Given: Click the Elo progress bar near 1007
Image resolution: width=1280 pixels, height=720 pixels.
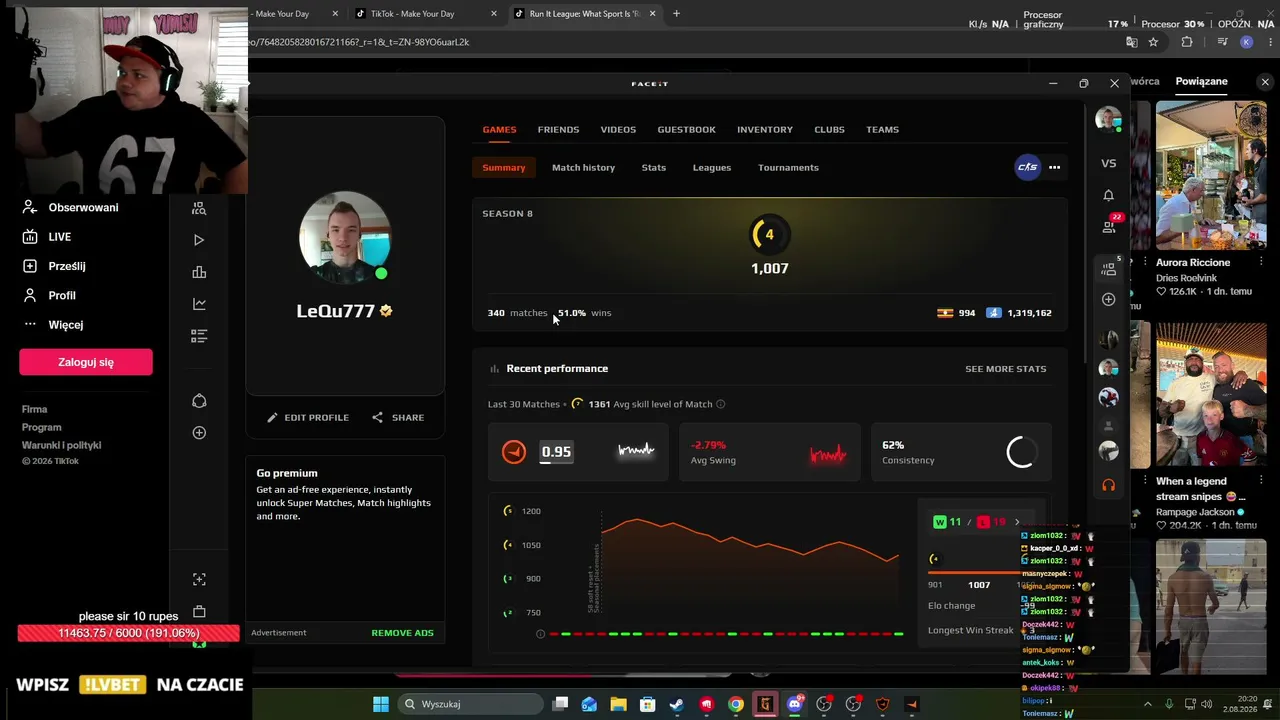Looking at the screenshot, I should (976, 573).
